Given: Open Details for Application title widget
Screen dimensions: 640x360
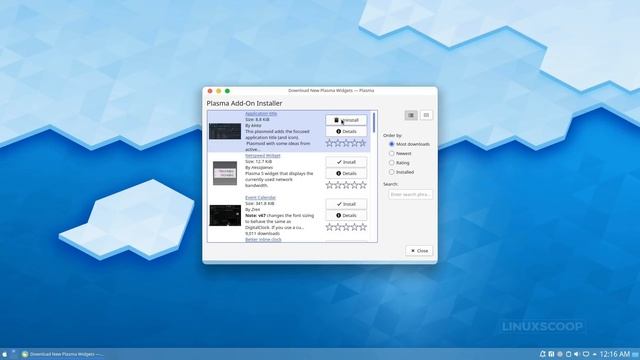Looking at the screenshot, I should coord(346,131).
